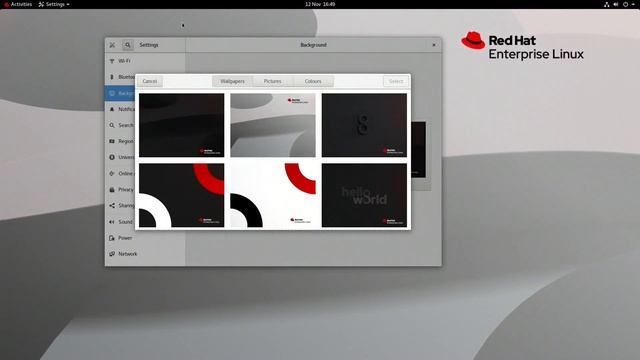Click the Online Accounts icon in sidebar
This screenshot has height=360, width=640.
click(x=112, y=173)
